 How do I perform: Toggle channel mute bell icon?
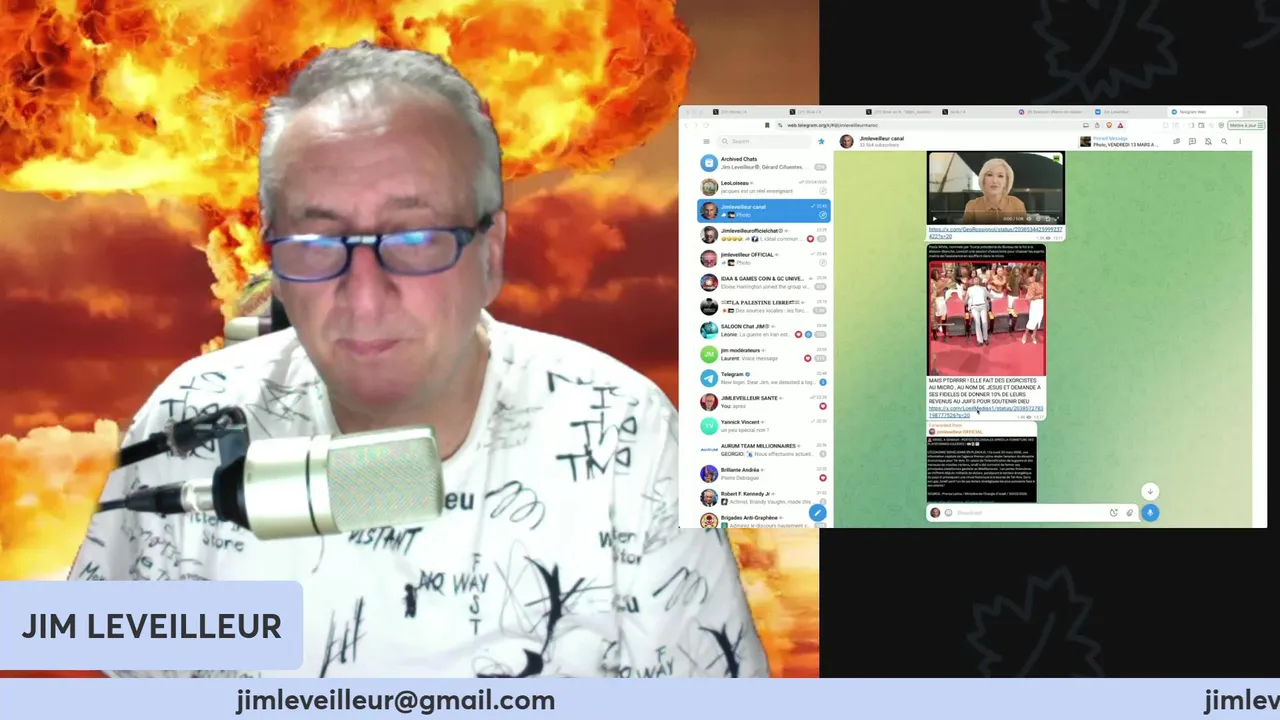click(x=1208, y=141)
